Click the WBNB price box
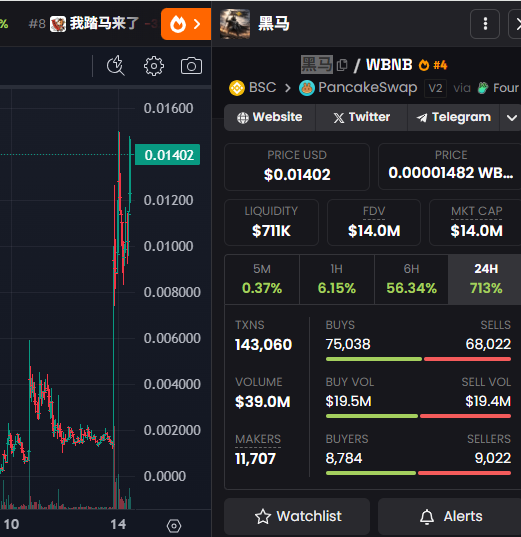The width and height of the screenshot is (521, 537). tap(449, 167)
